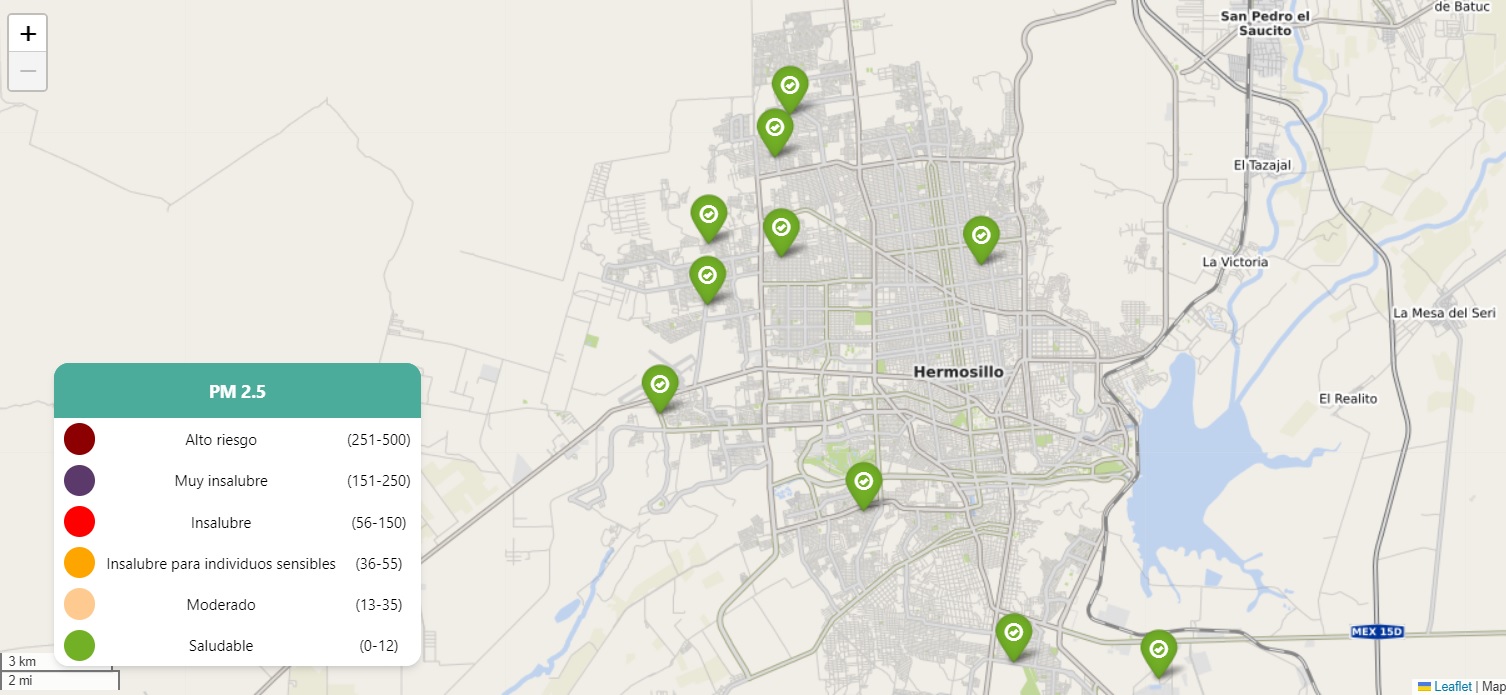Click the PM 2.5 legend header
1506x695 pixels.
[237, 391]
